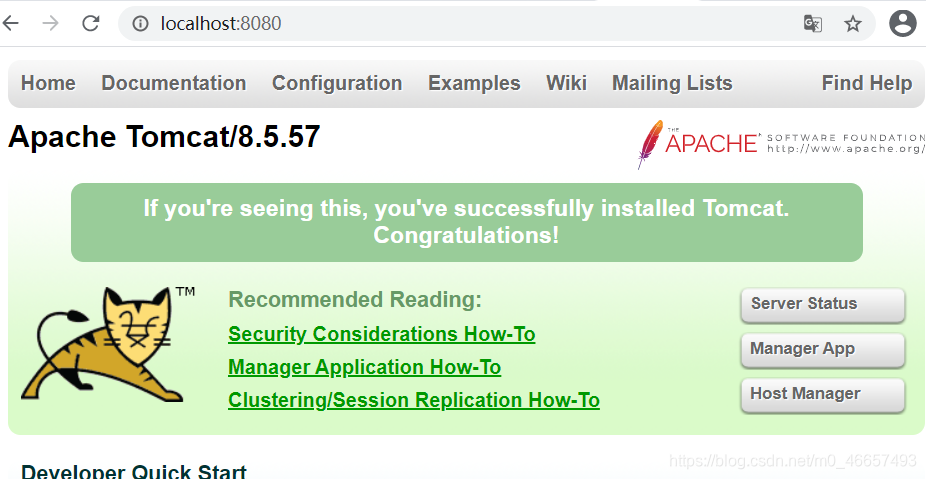926x479 pixels.
Task: Click the Tomcat cat mascot image
Action: 107,344
